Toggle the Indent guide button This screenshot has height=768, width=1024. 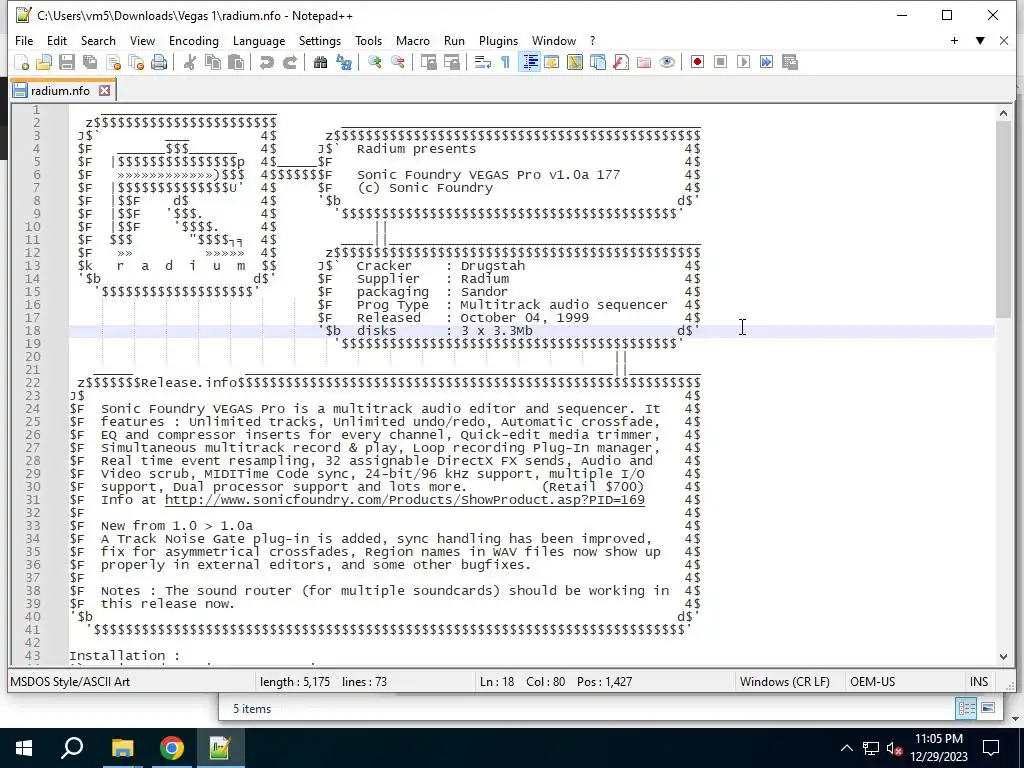click(x=529, y=62)
